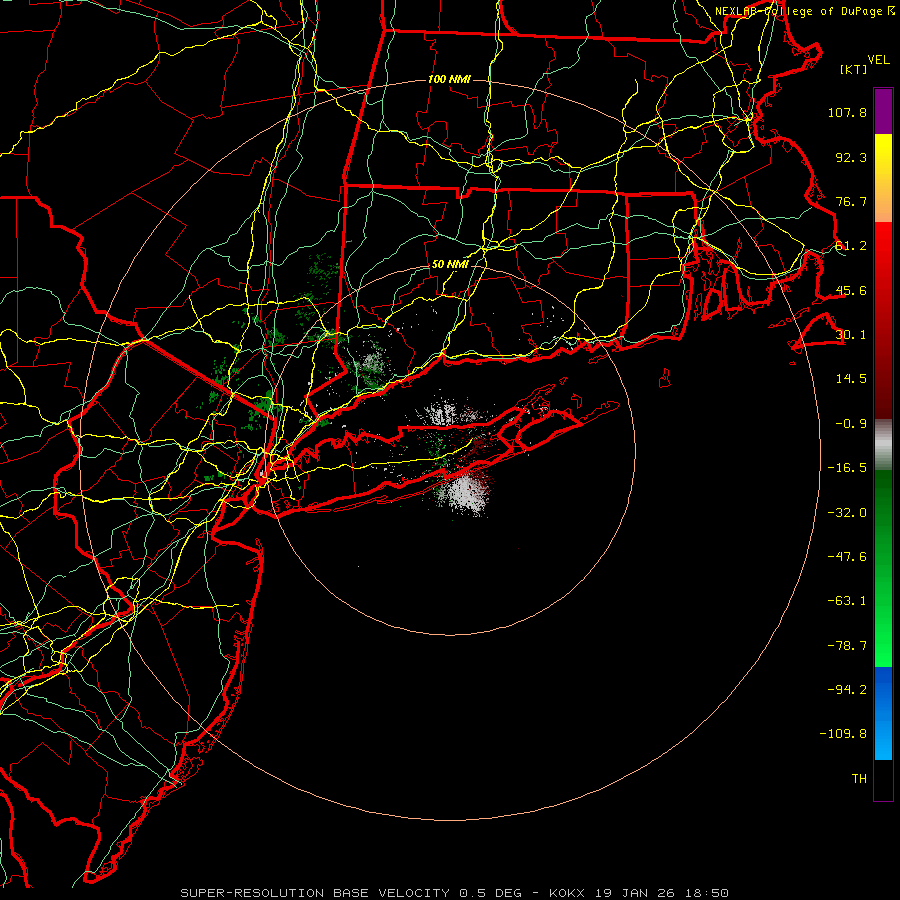Click the TH legend label
This screenshot has width=900, height=900.
[x=859, y=778]
